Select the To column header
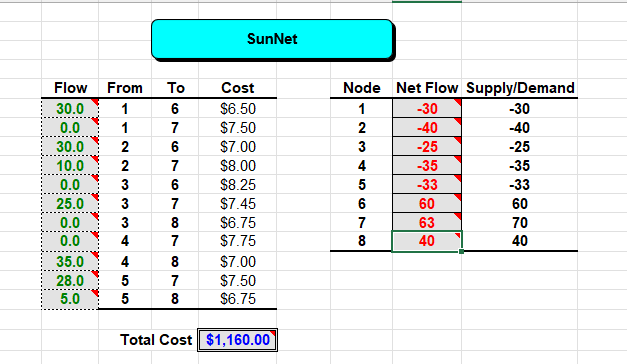 175,88
